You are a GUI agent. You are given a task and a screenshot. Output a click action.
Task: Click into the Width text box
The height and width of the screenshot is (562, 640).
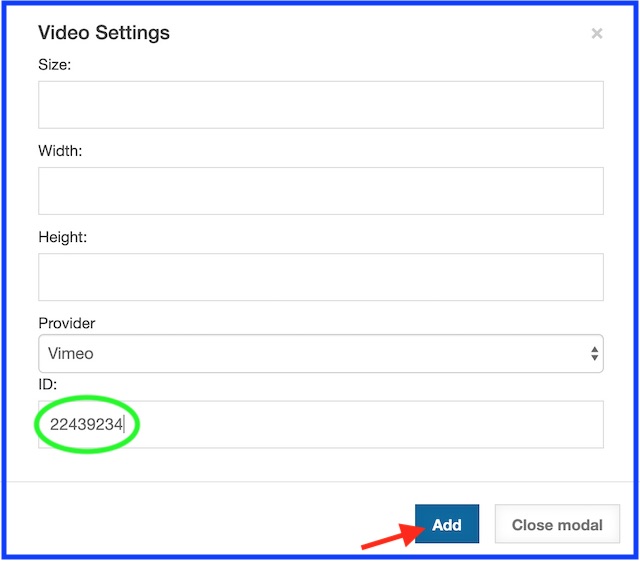320,190
